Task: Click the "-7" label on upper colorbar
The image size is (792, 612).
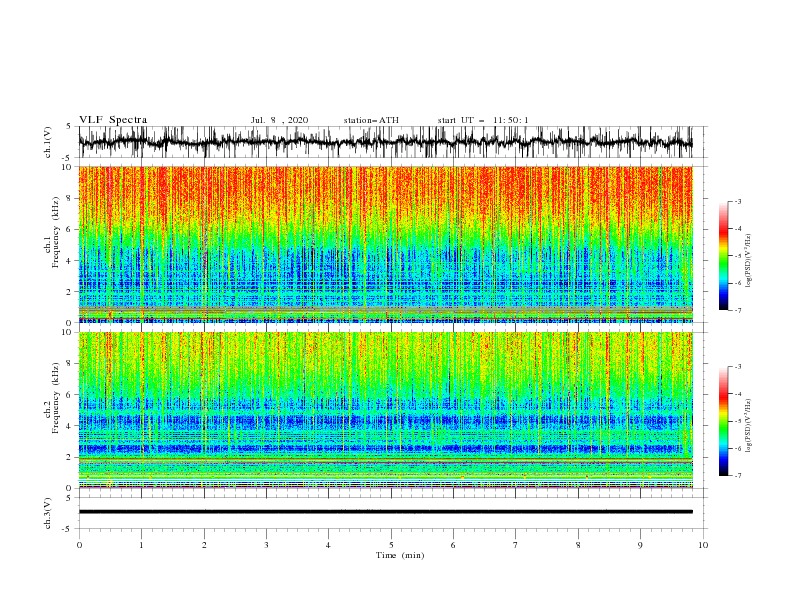Action: pos(737,310)
